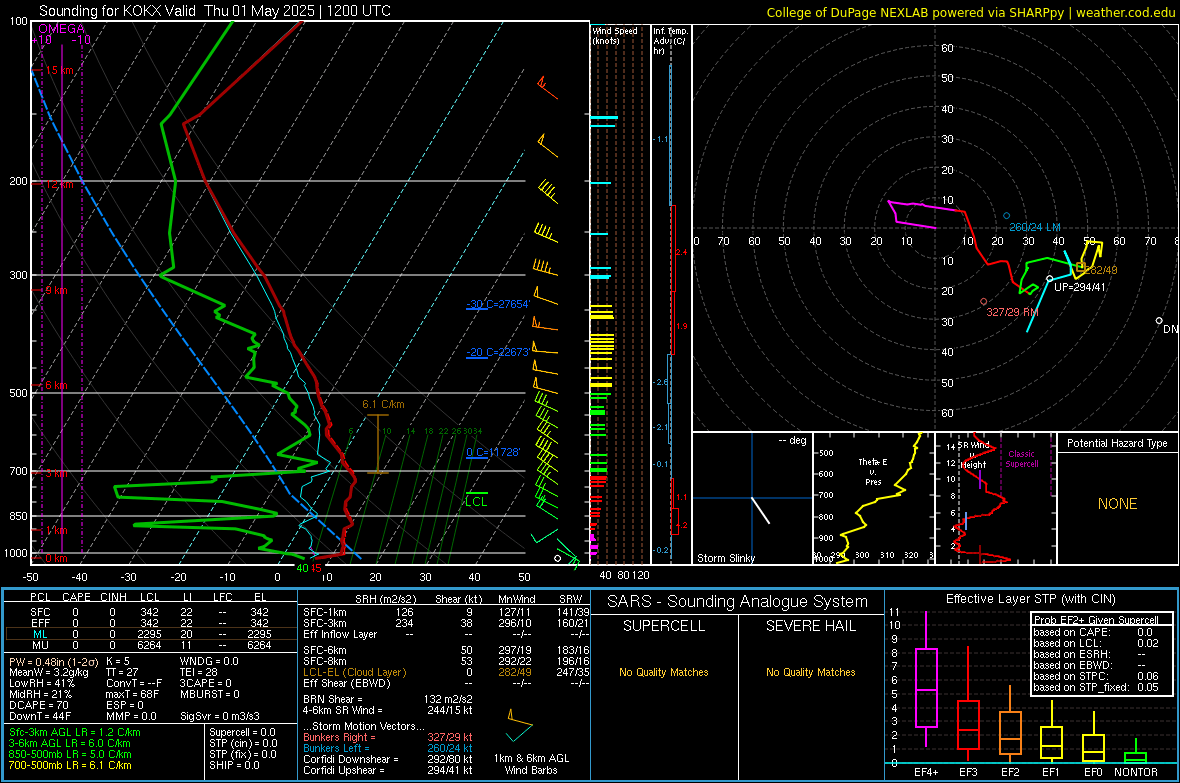Click the CAPE column header
This screenshot has width=1180, height=783.
[x=76, y=597]
